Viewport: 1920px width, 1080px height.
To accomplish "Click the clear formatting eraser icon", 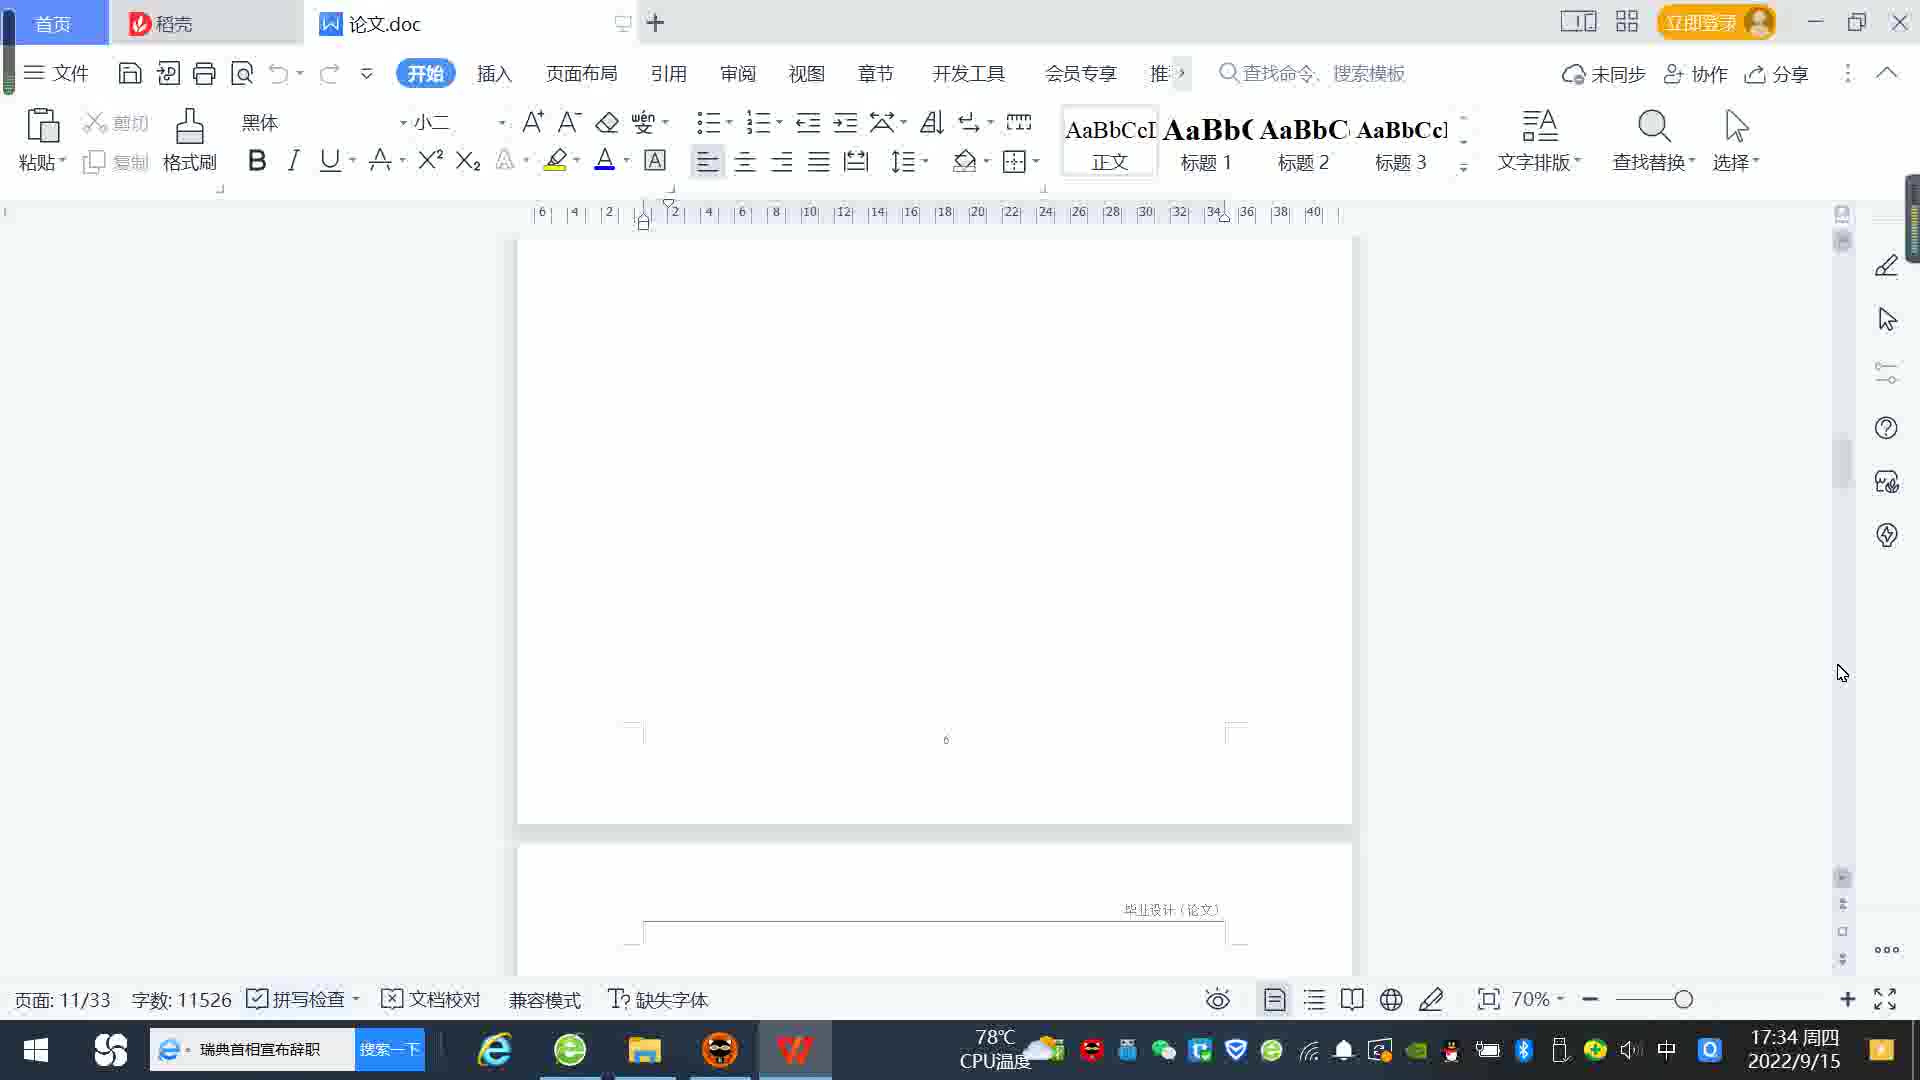I will 607,123.
